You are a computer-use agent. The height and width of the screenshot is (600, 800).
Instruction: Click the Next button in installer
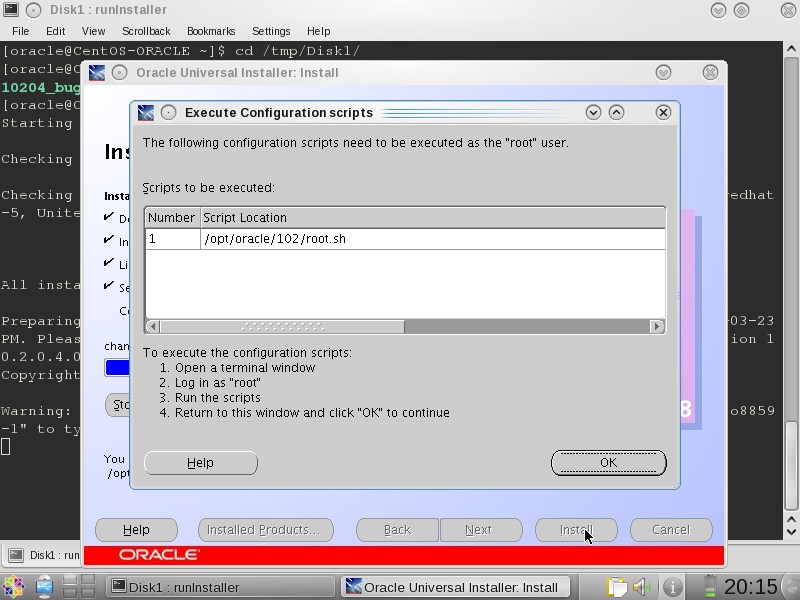(x=481, y=530)
